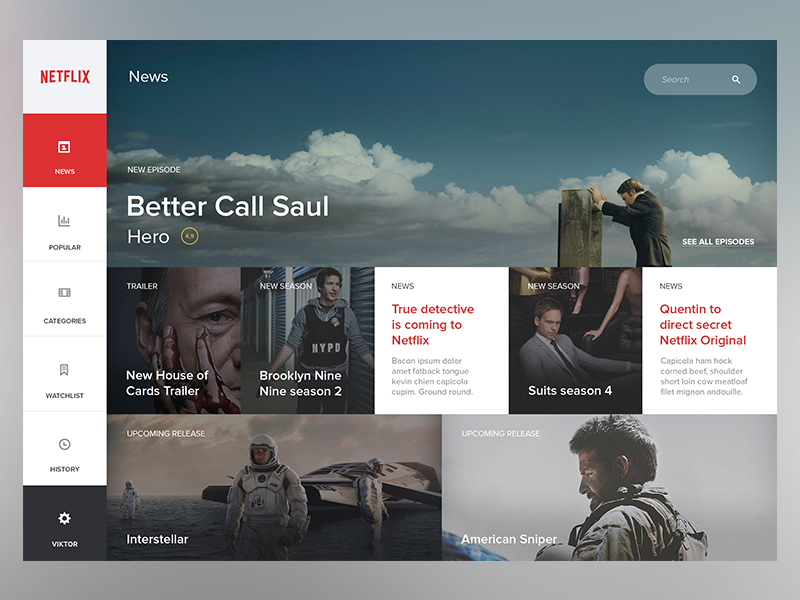800x600 pixels.
Task: Go to the CATEGORIES menu label
Action: pyautogui.click(x=65, y=321)
